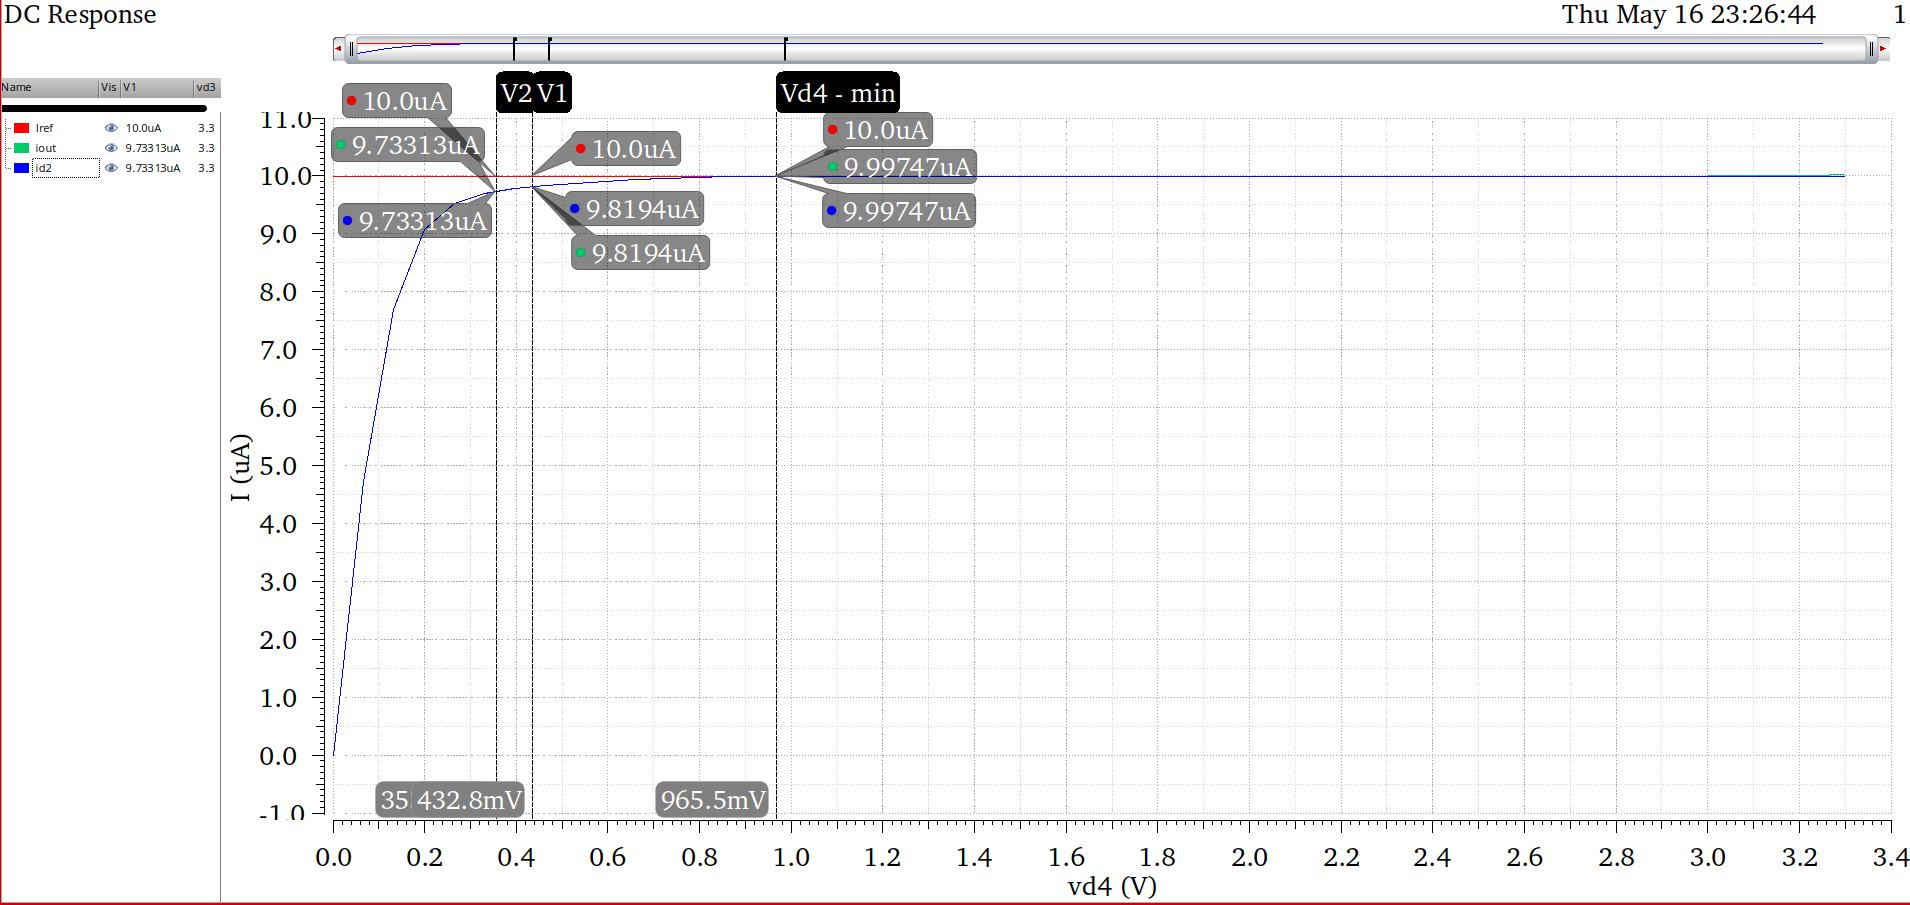Select the iout signal name
The image size is (1910, 905).
point(46,148)
